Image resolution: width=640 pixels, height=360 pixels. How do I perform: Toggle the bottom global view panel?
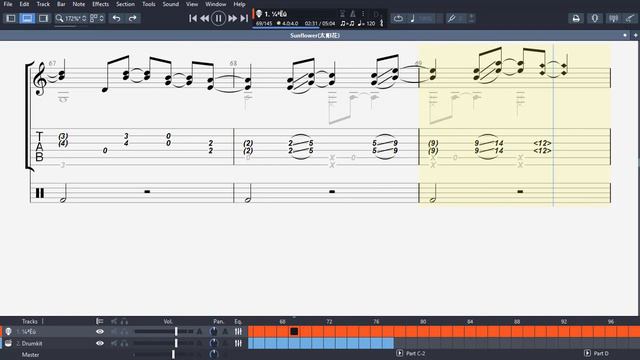27,18
